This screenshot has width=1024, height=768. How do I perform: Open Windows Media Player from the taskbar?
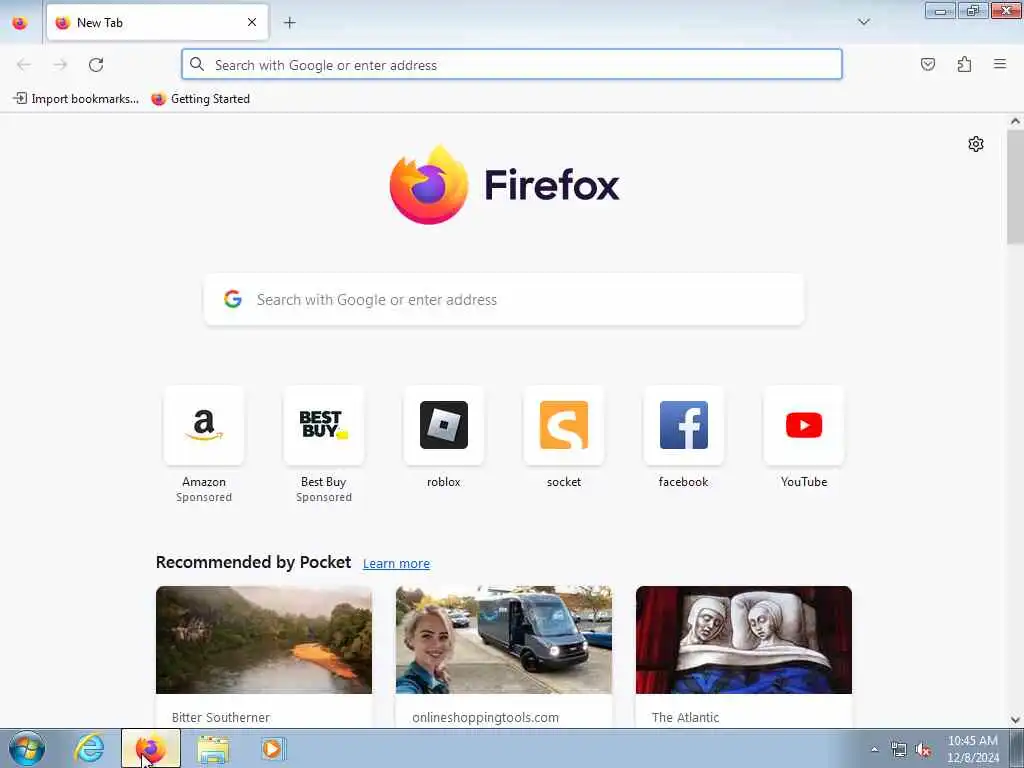[x=272, y=748]
